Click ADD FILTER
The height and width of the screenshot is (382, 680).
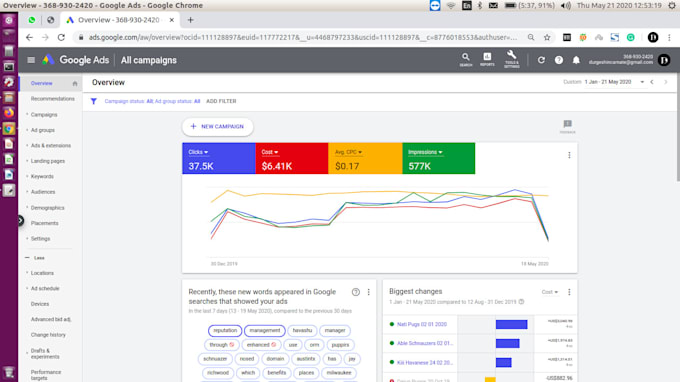(x=221, y=101)
